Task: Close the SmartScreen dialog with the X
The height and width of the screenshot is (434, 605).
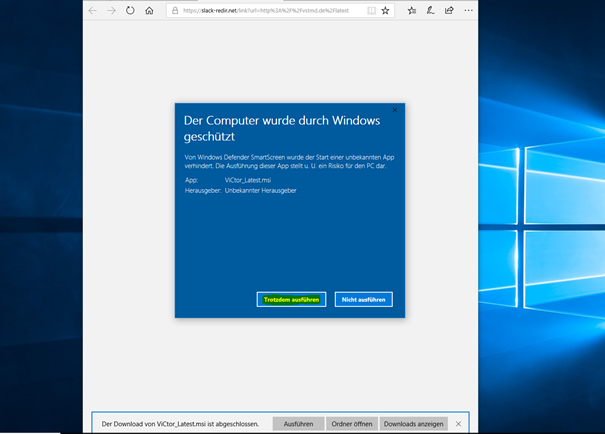Action: point(395,110)
